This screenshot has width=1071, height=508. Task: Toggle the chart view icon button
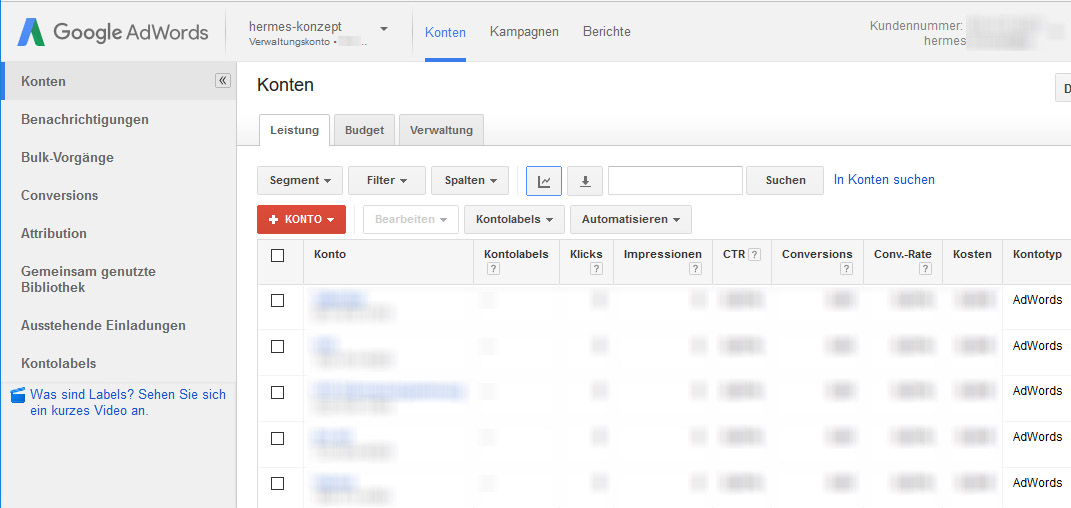pos(544,180)
